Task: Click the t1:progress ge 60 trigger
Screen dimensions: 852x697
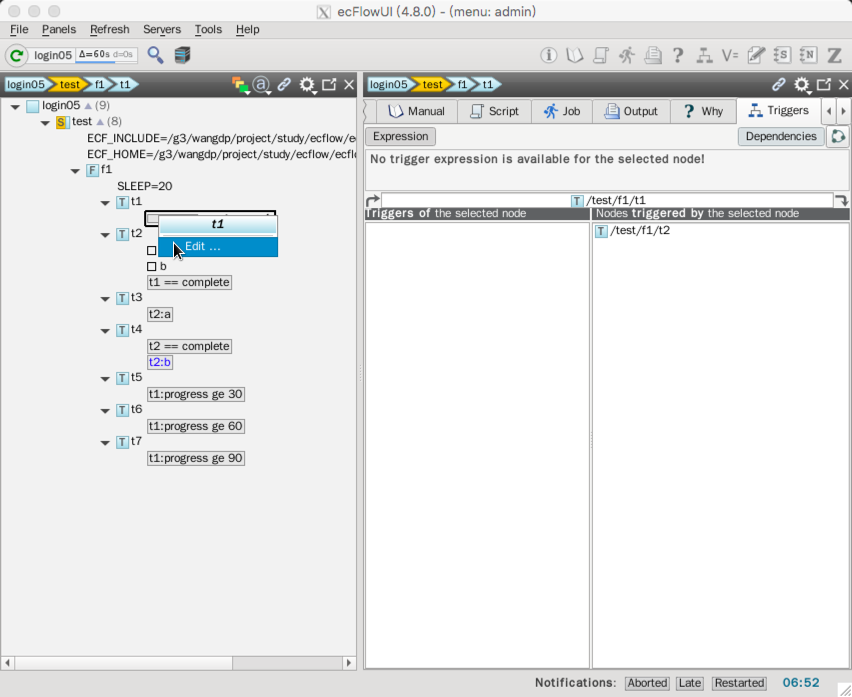Action: [x=196, y=426]
